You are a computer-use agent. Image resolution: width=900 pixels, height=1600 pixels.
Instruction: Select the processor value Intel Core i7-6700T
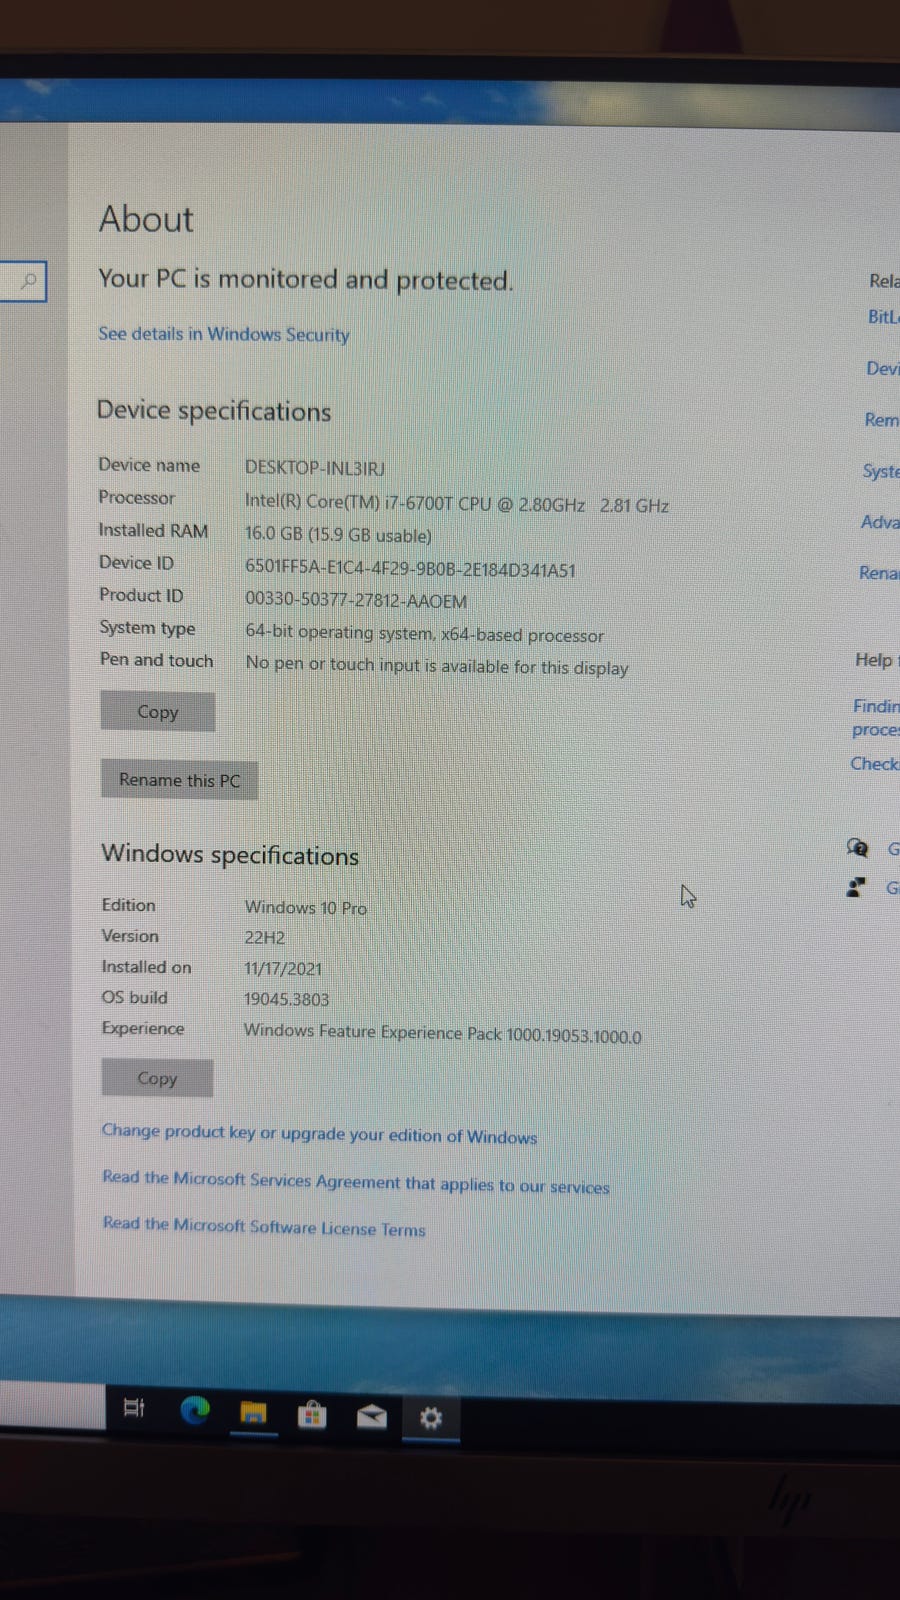pos(457,504)
